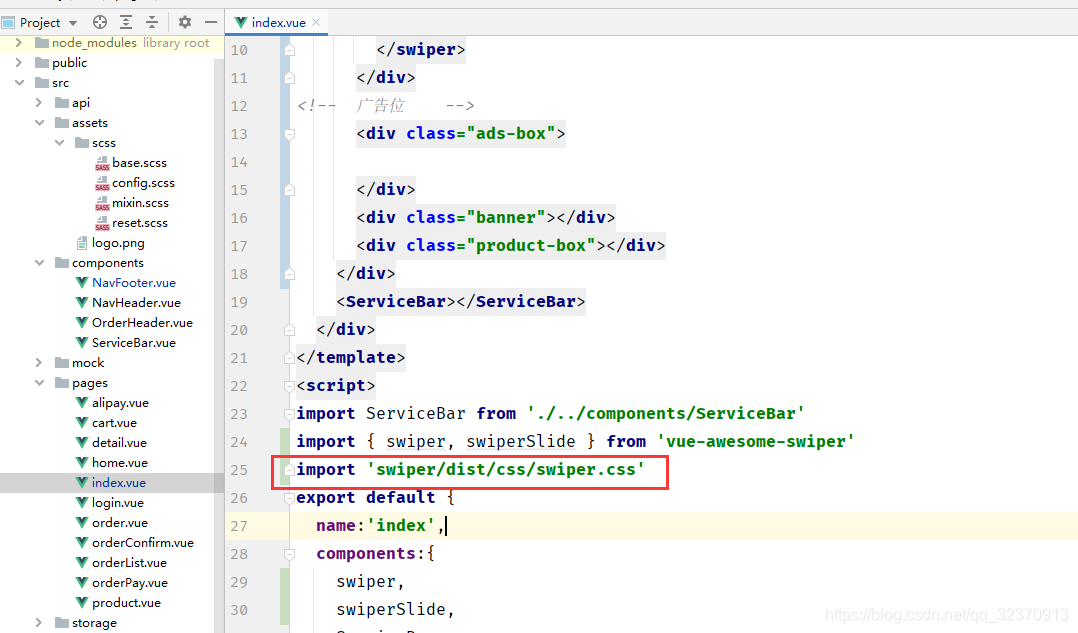Click the Expand All icon in Project toolbar

(x=125, y=21)
